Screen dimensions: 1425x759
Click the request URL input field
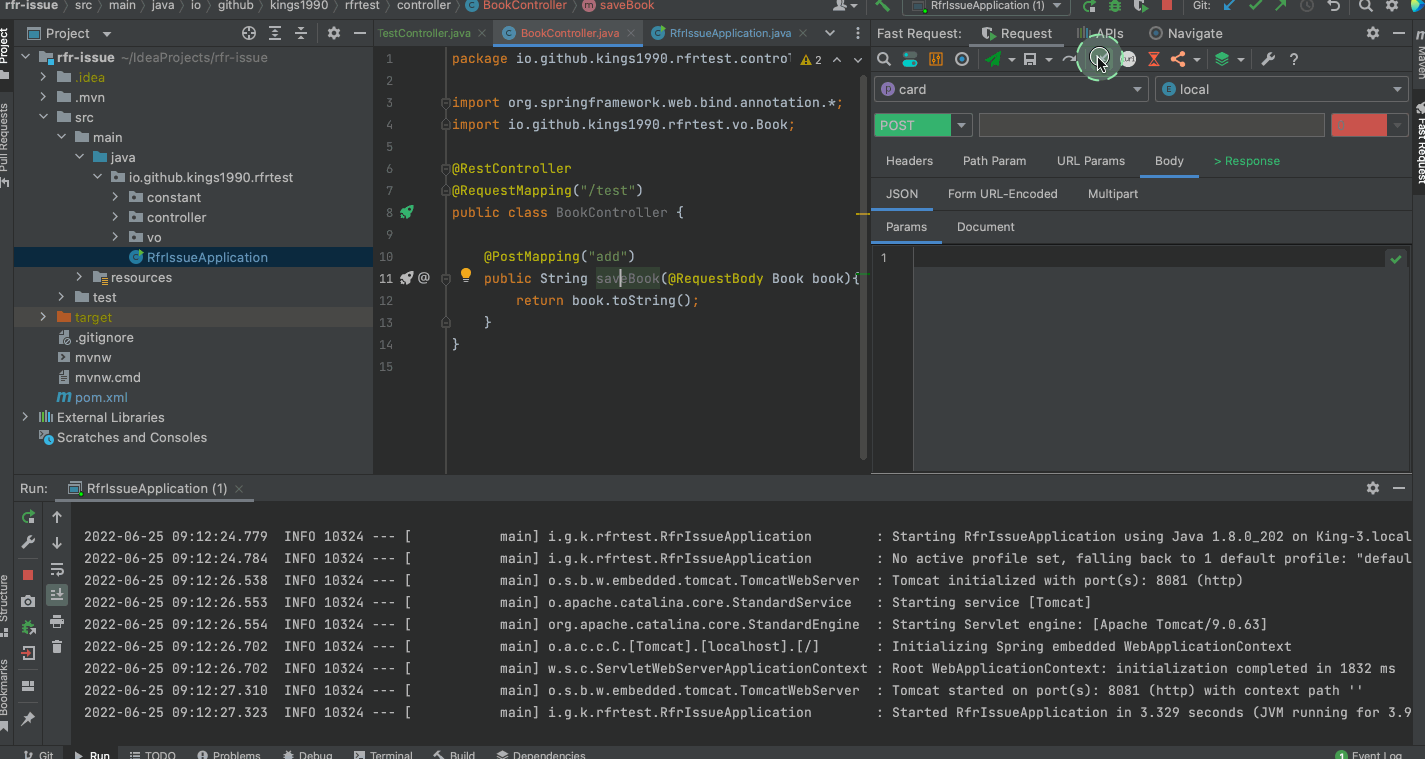(x=1150, y=125)
